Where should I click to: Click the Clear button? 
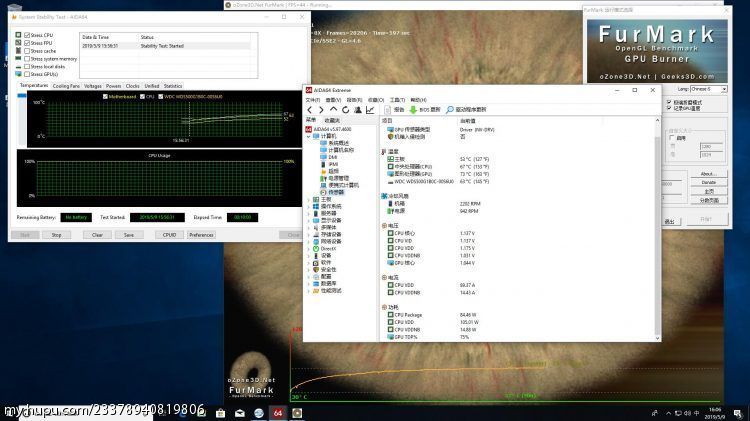point(98,235)
